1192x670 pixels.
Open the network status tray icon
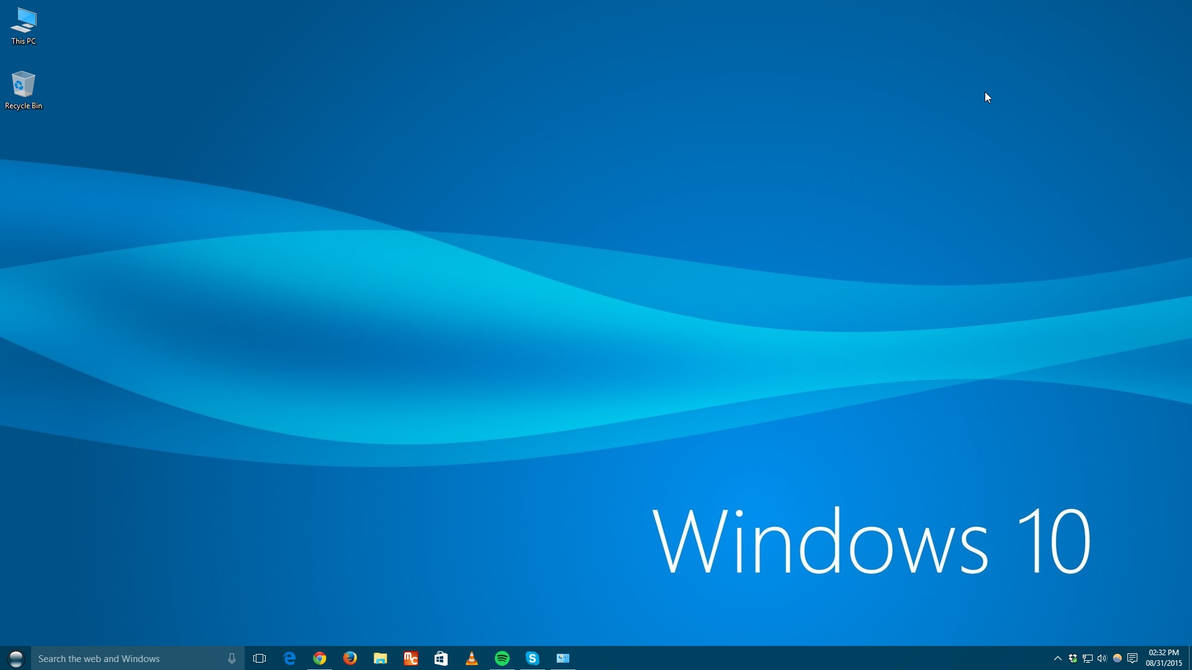1088,659
